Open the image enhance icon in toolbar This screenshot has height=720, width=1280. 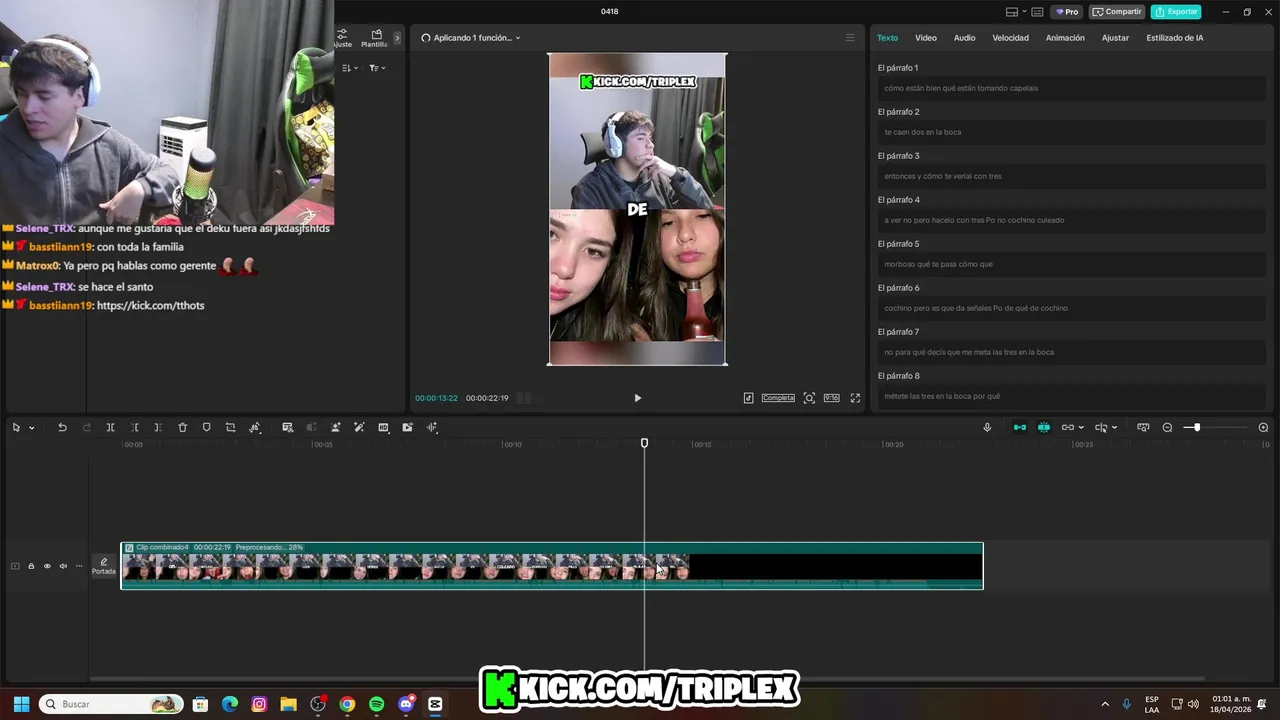407,428
